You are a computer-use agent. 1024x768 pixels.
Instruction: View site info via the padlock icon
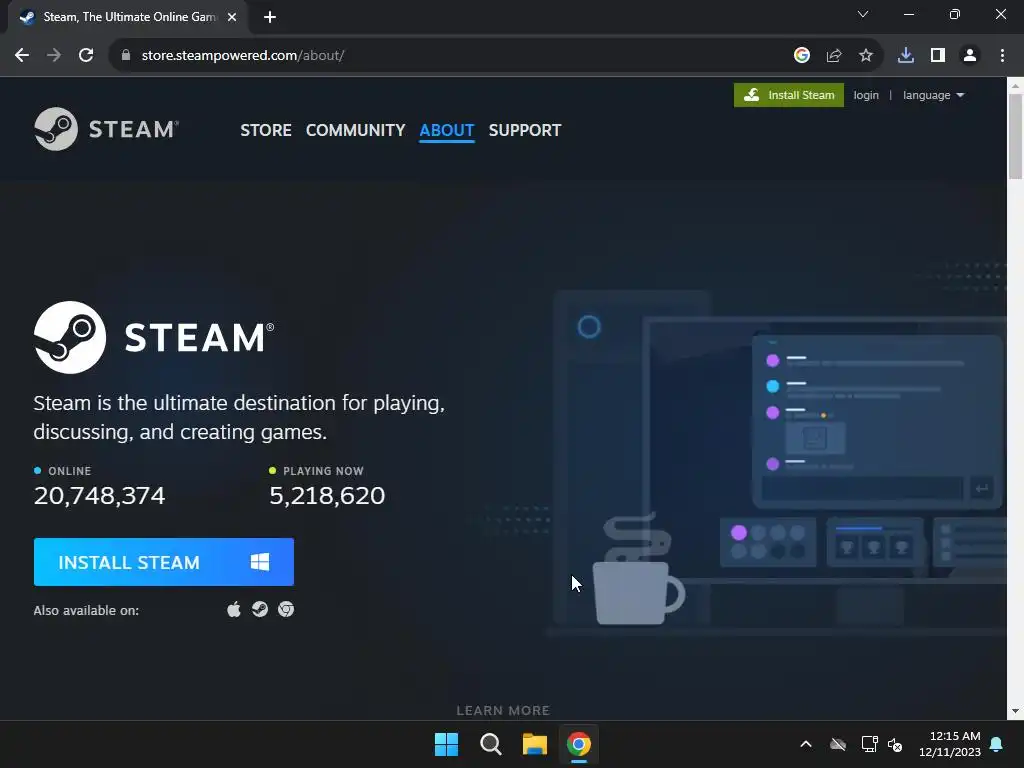(125, 56)
